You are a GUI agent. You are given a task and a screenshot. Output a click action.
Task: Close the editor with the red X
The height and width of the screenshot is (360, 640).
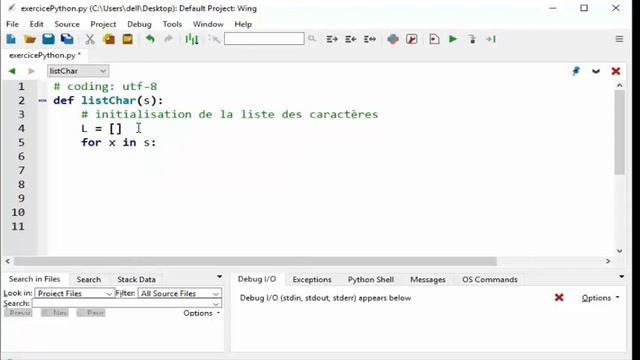tap(616, 71)
